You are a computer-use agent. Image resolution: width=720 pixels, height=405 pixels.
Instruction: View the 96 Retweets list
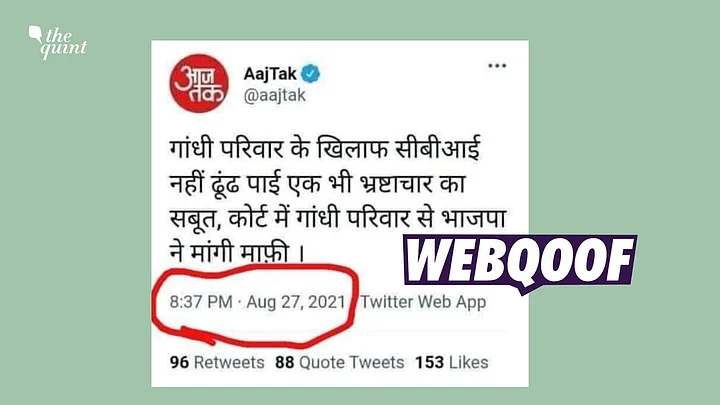click(217, 362)
